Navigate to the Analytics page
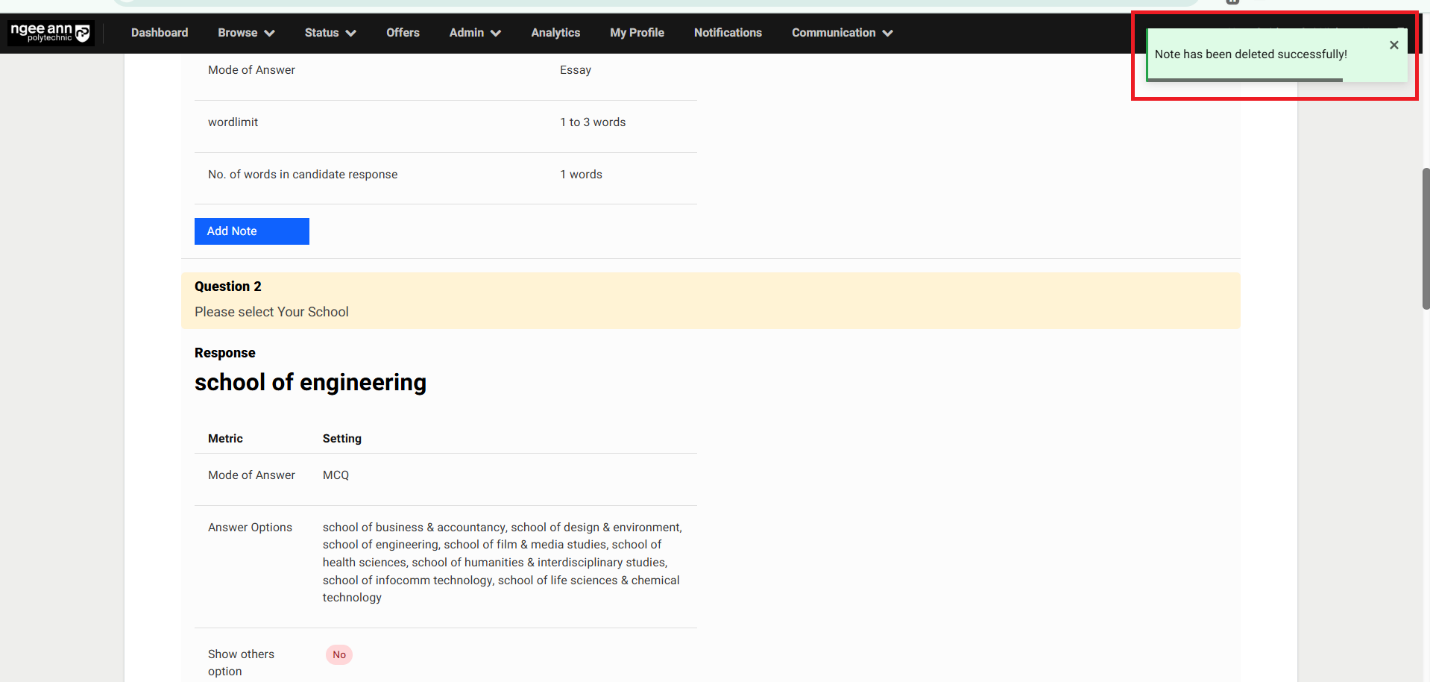The width and height of the screenshot is (1430, 682). tap(555, 33)
